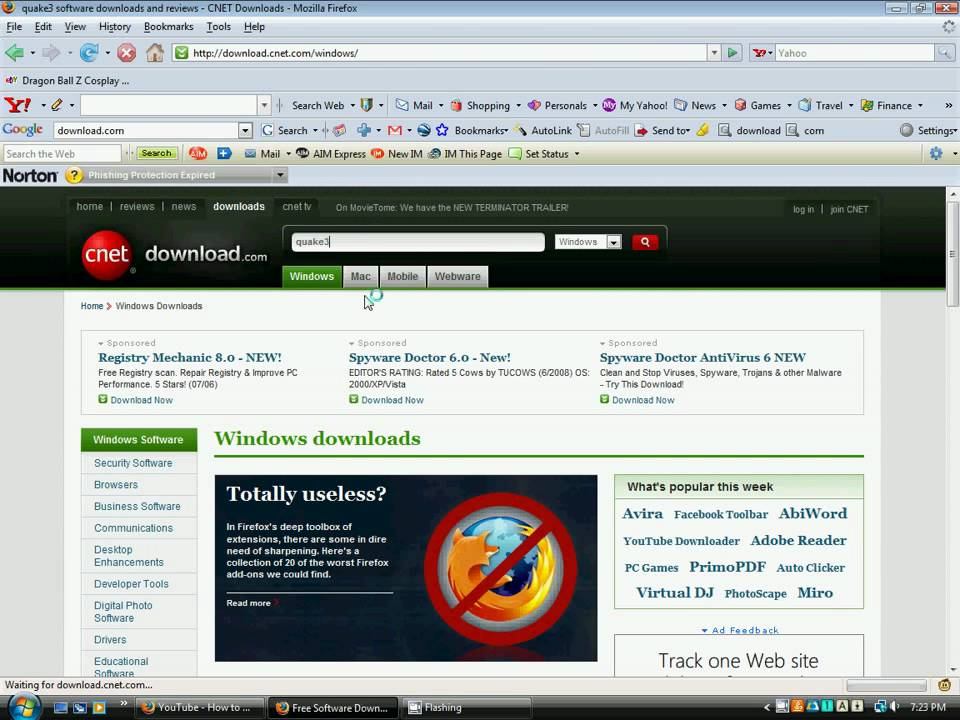Switch to the Mac tab

click(x=361, y=276)
